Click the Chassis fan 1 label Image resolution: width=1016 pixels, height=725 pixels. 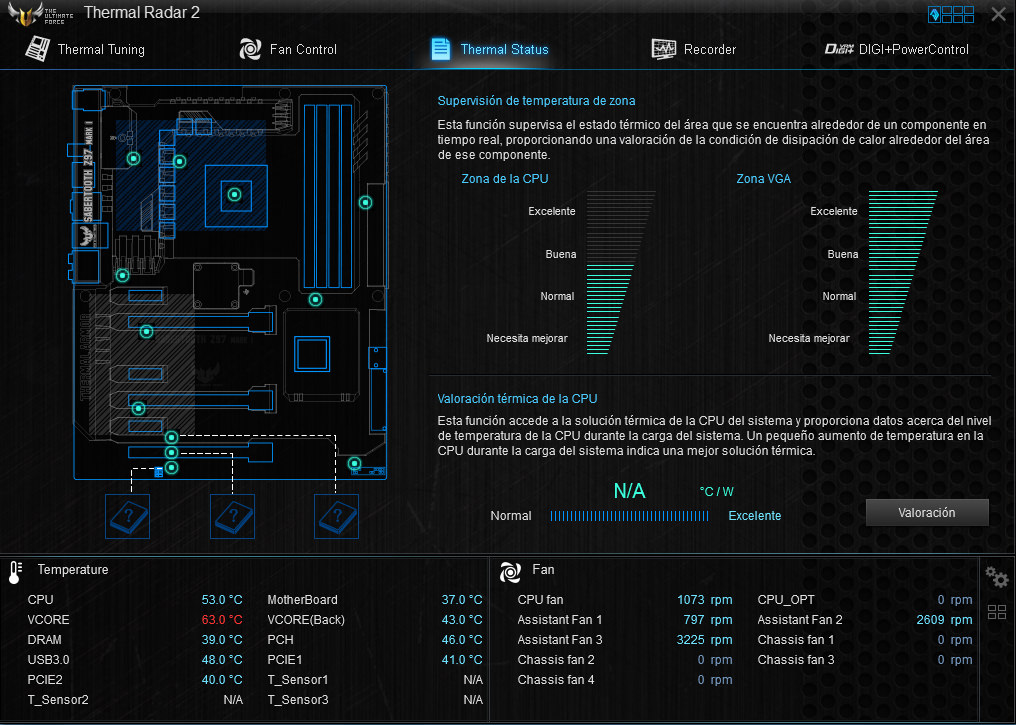tap(796, 639)
